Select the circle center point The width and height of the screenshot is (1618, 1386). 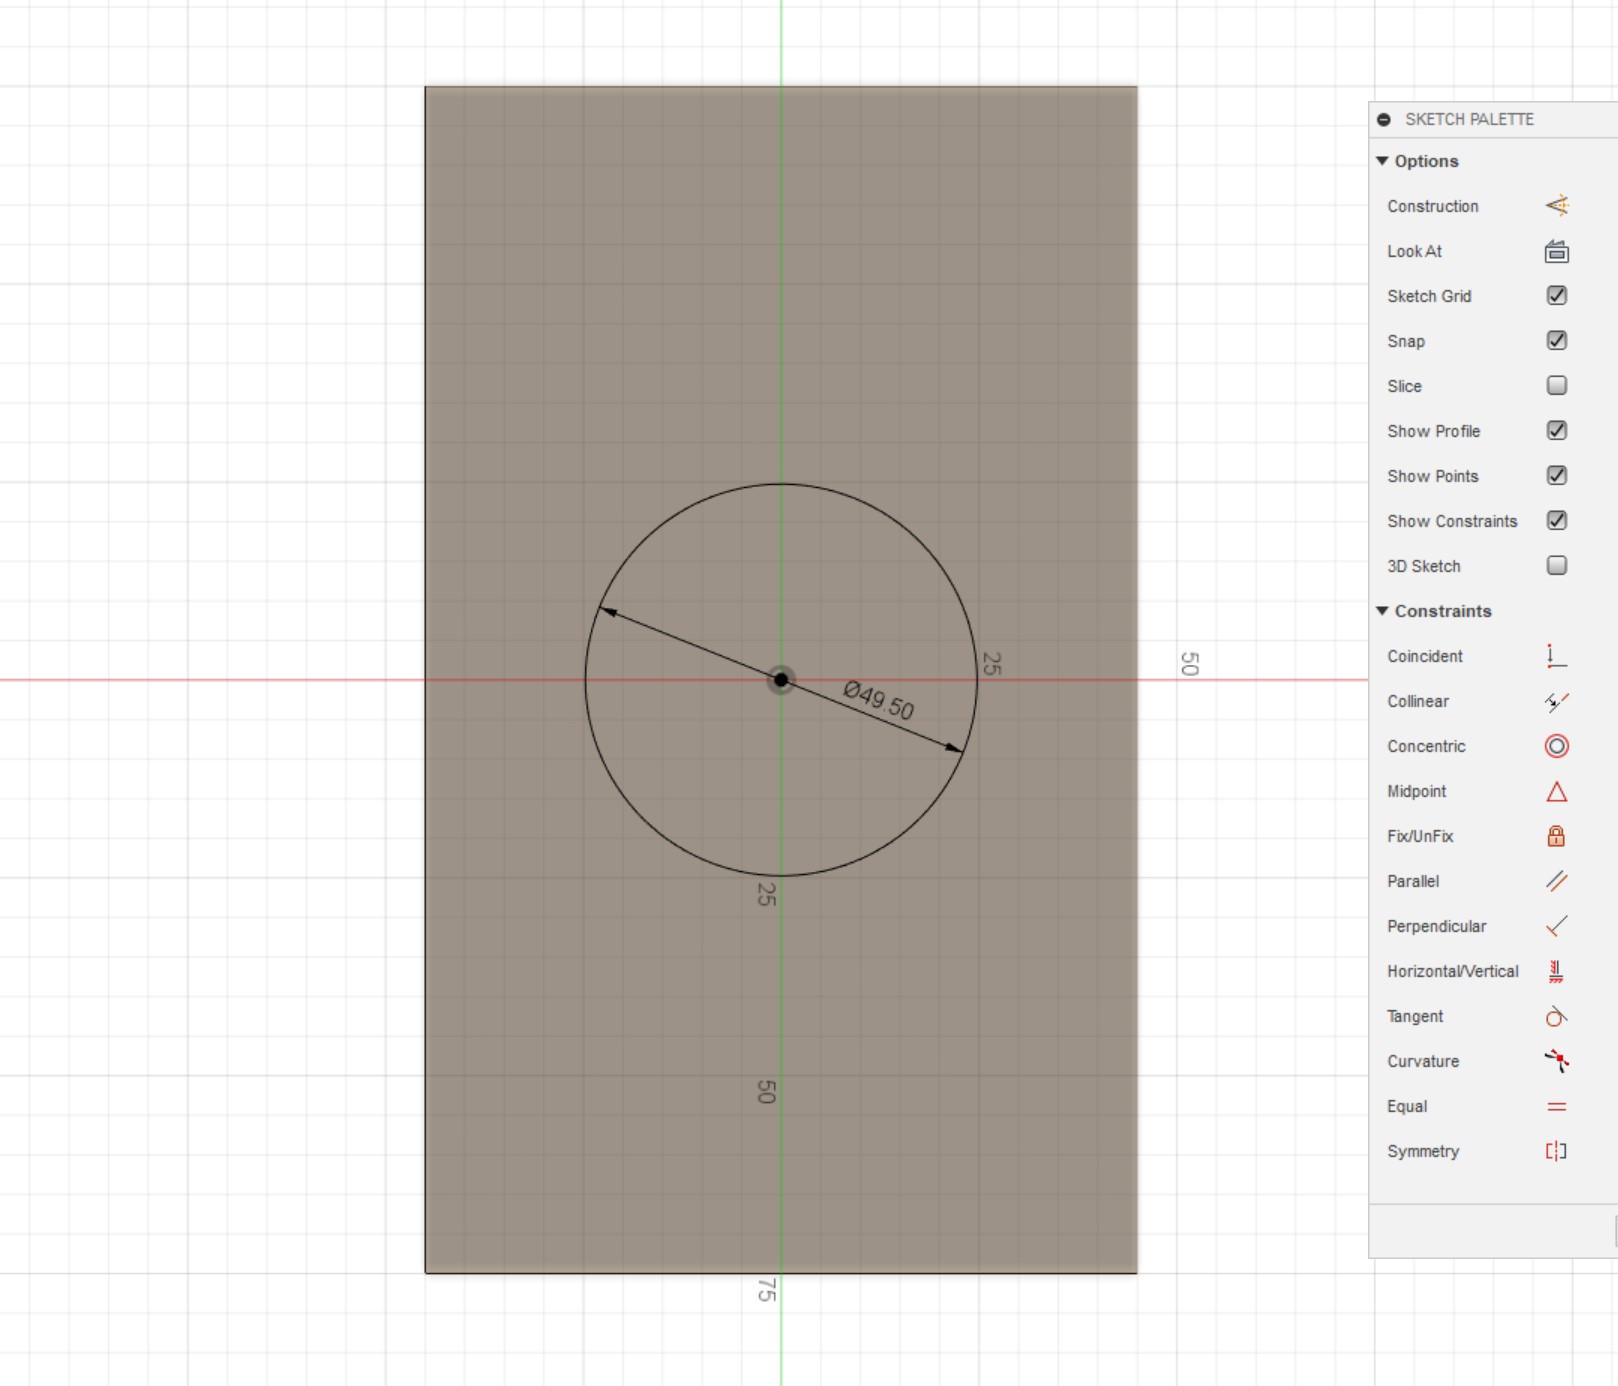781,680
